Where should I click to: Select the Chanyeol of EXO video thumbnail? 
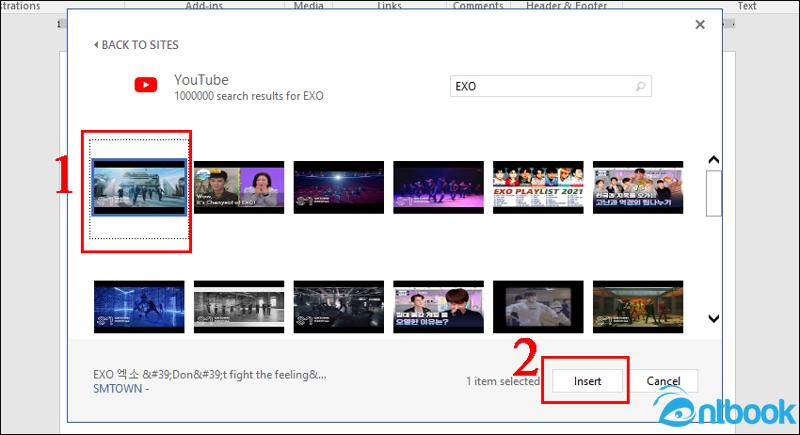click(x=239, y=187)
